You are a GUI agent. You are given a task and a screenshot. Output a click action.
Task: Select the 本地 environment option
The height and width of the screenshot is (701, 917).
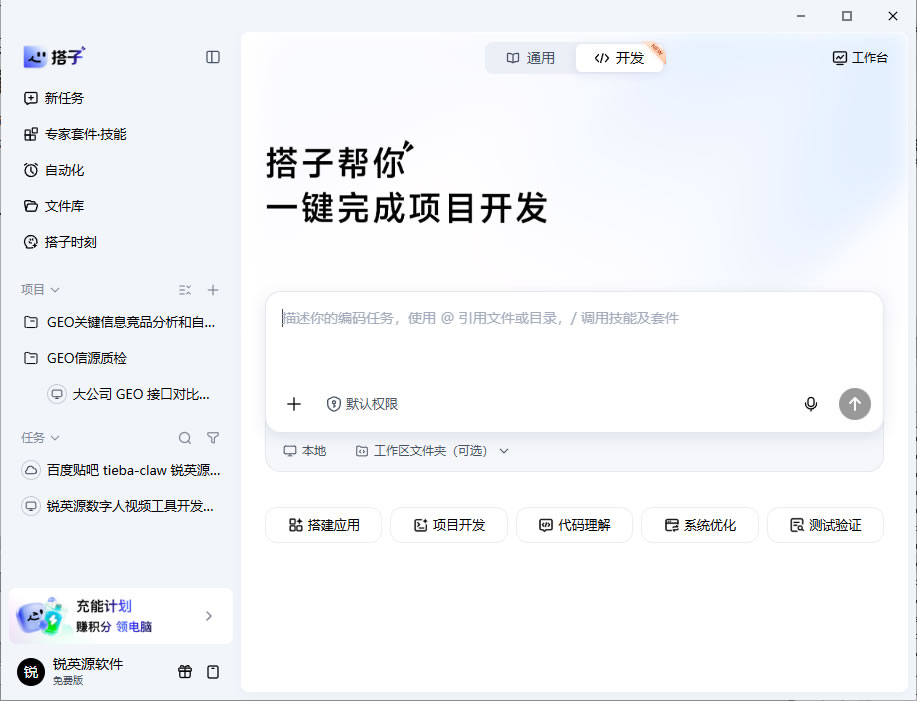pos(305,451)
